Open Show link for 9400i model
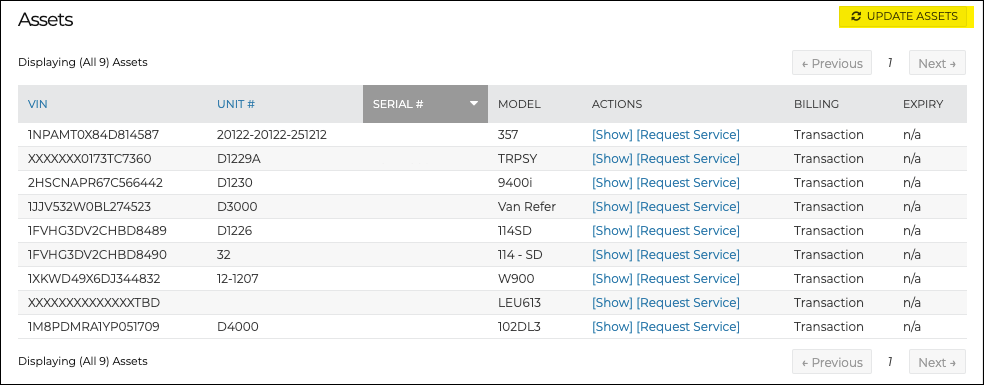The width and height of the screenshot is (984, 385). pos(612,183)
